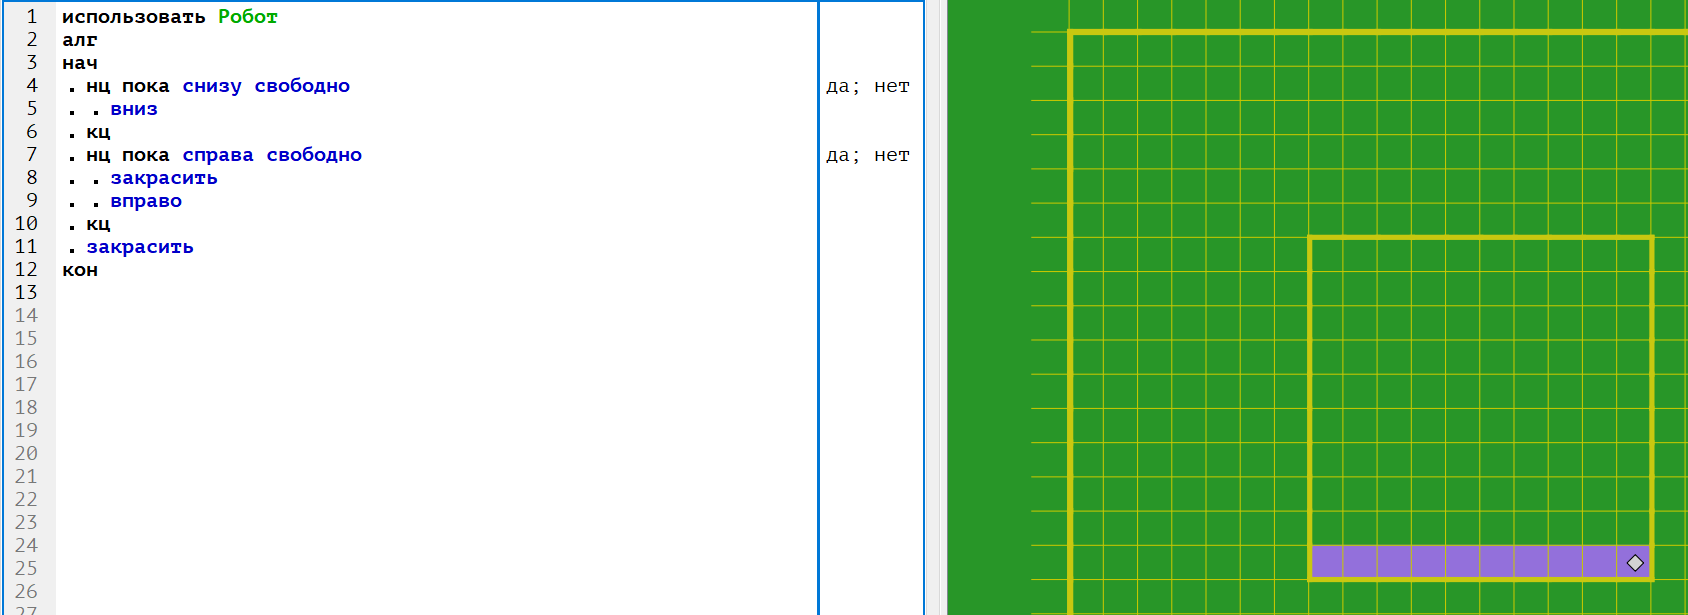Click line number 1 in the gutter

point(32,17)
